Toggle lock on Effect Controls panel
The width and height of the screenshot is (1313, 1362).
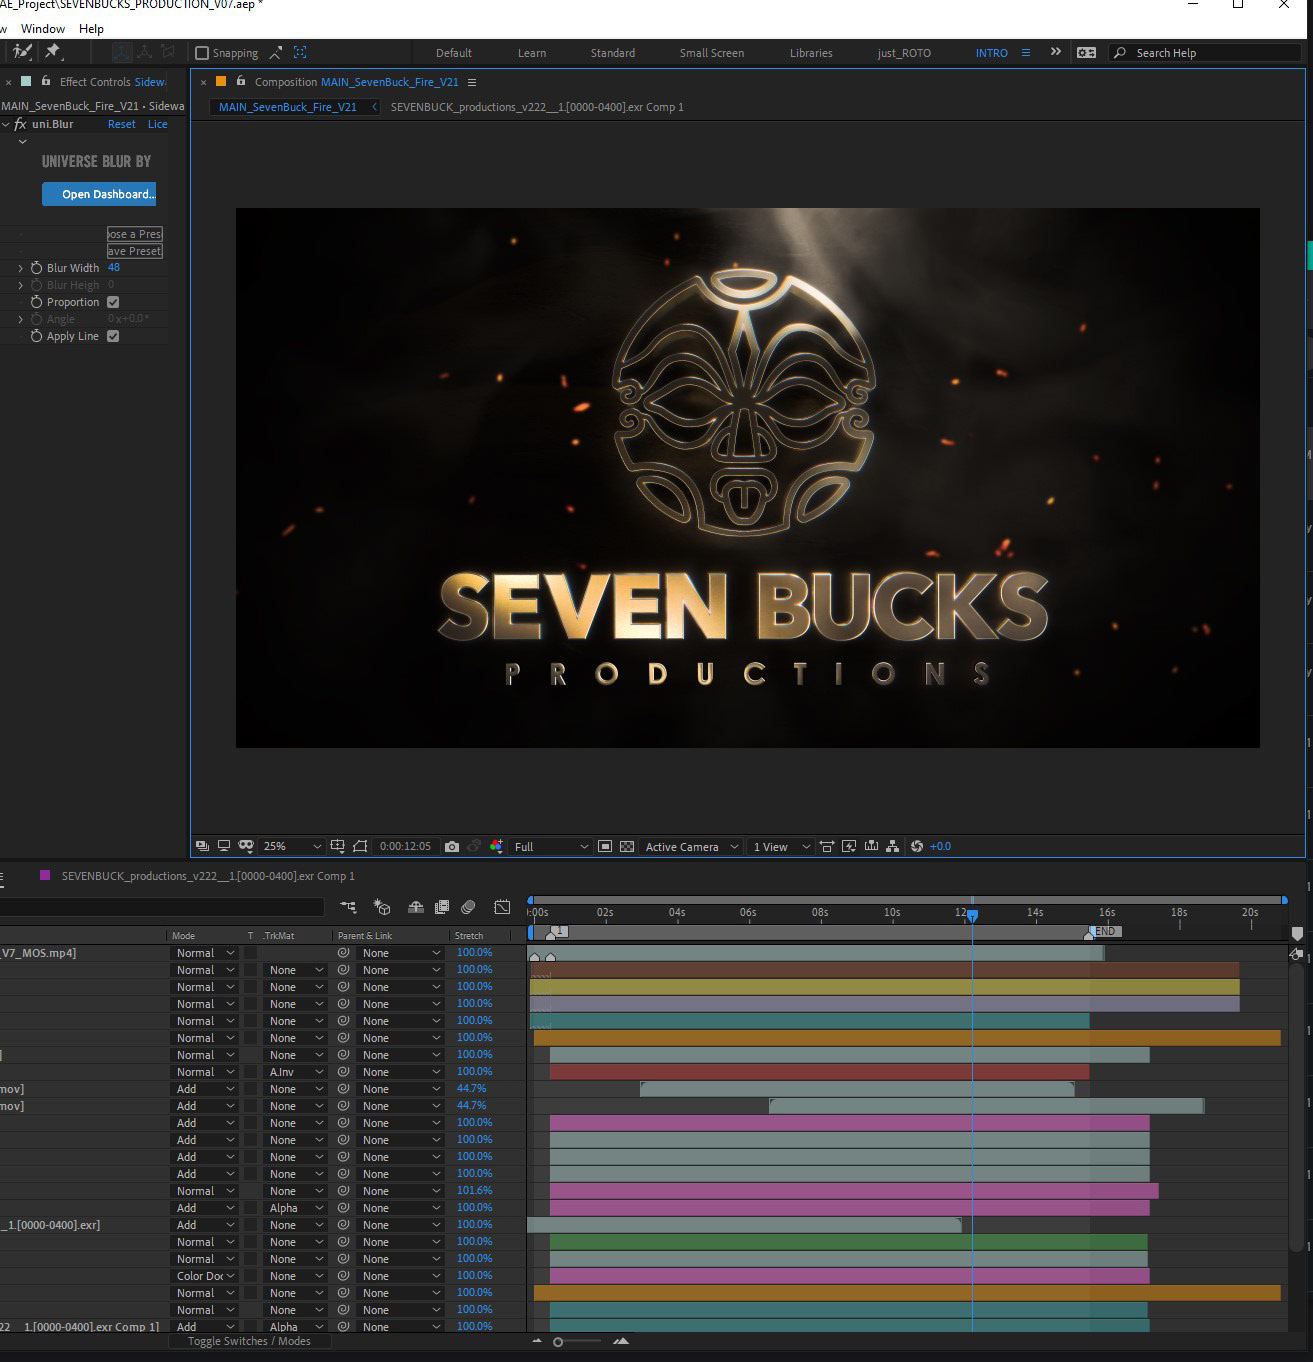pos(46,81)
